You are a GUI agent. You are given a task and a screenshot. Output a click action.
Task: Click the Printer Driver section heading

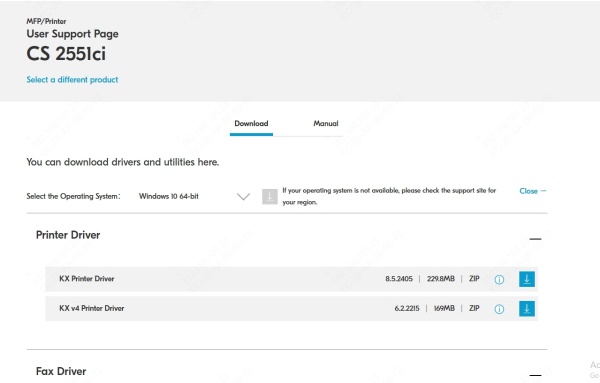(x=68, y=235)
